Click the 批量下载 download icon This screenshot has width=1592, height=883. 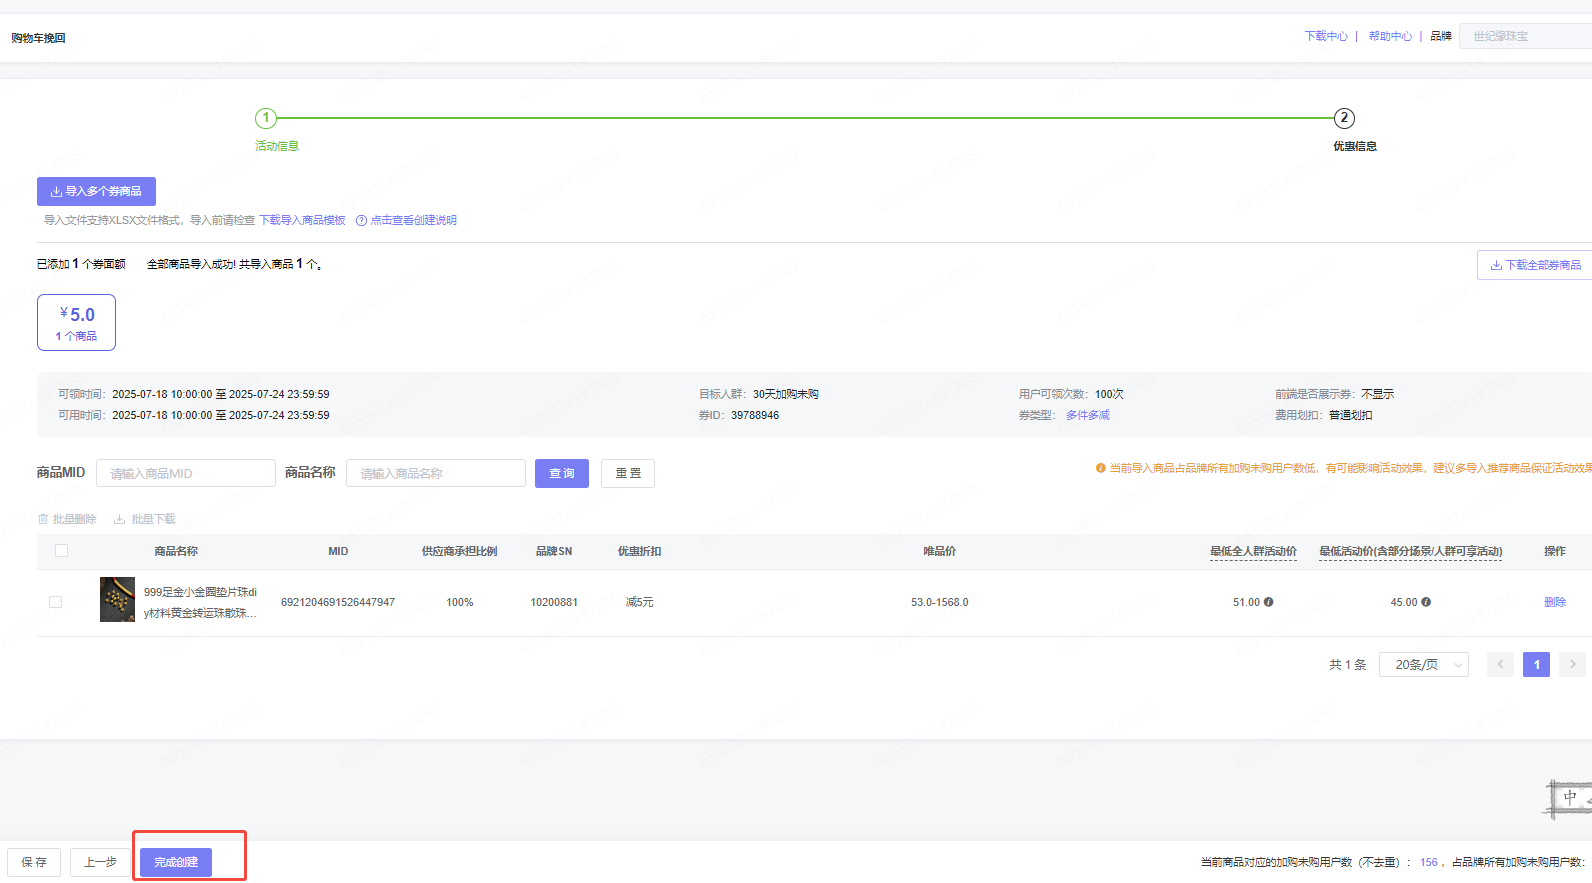(x=119, y=519)
